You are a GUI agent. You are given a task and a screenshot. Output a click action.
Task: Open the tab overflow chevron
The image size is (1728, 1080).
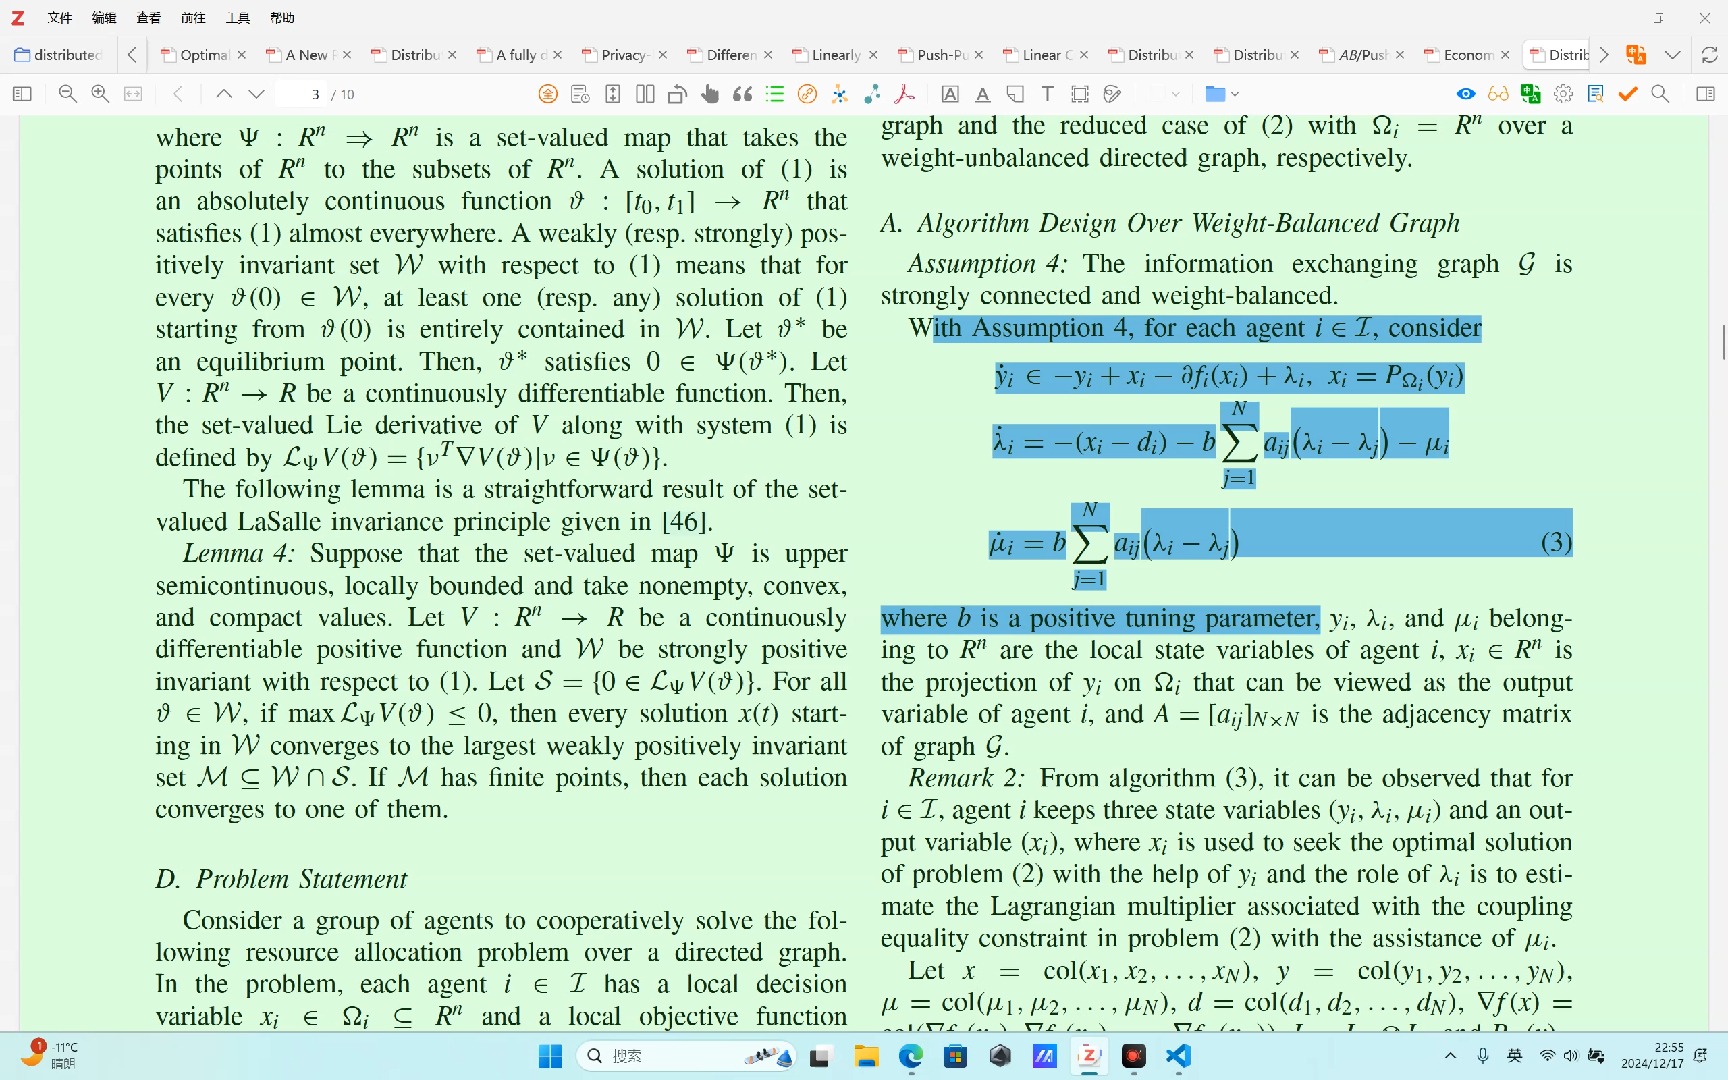(x=1603, y=55)
